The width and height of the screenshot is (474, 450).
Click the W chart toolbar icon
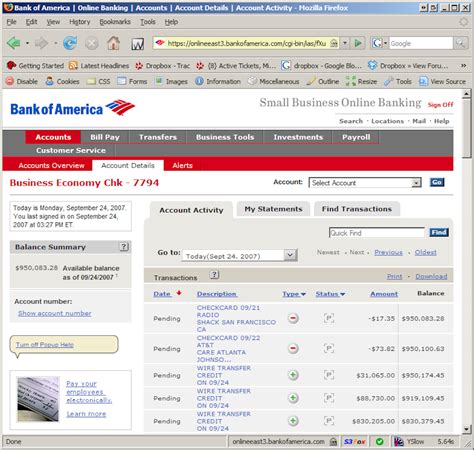coord(137,44)
